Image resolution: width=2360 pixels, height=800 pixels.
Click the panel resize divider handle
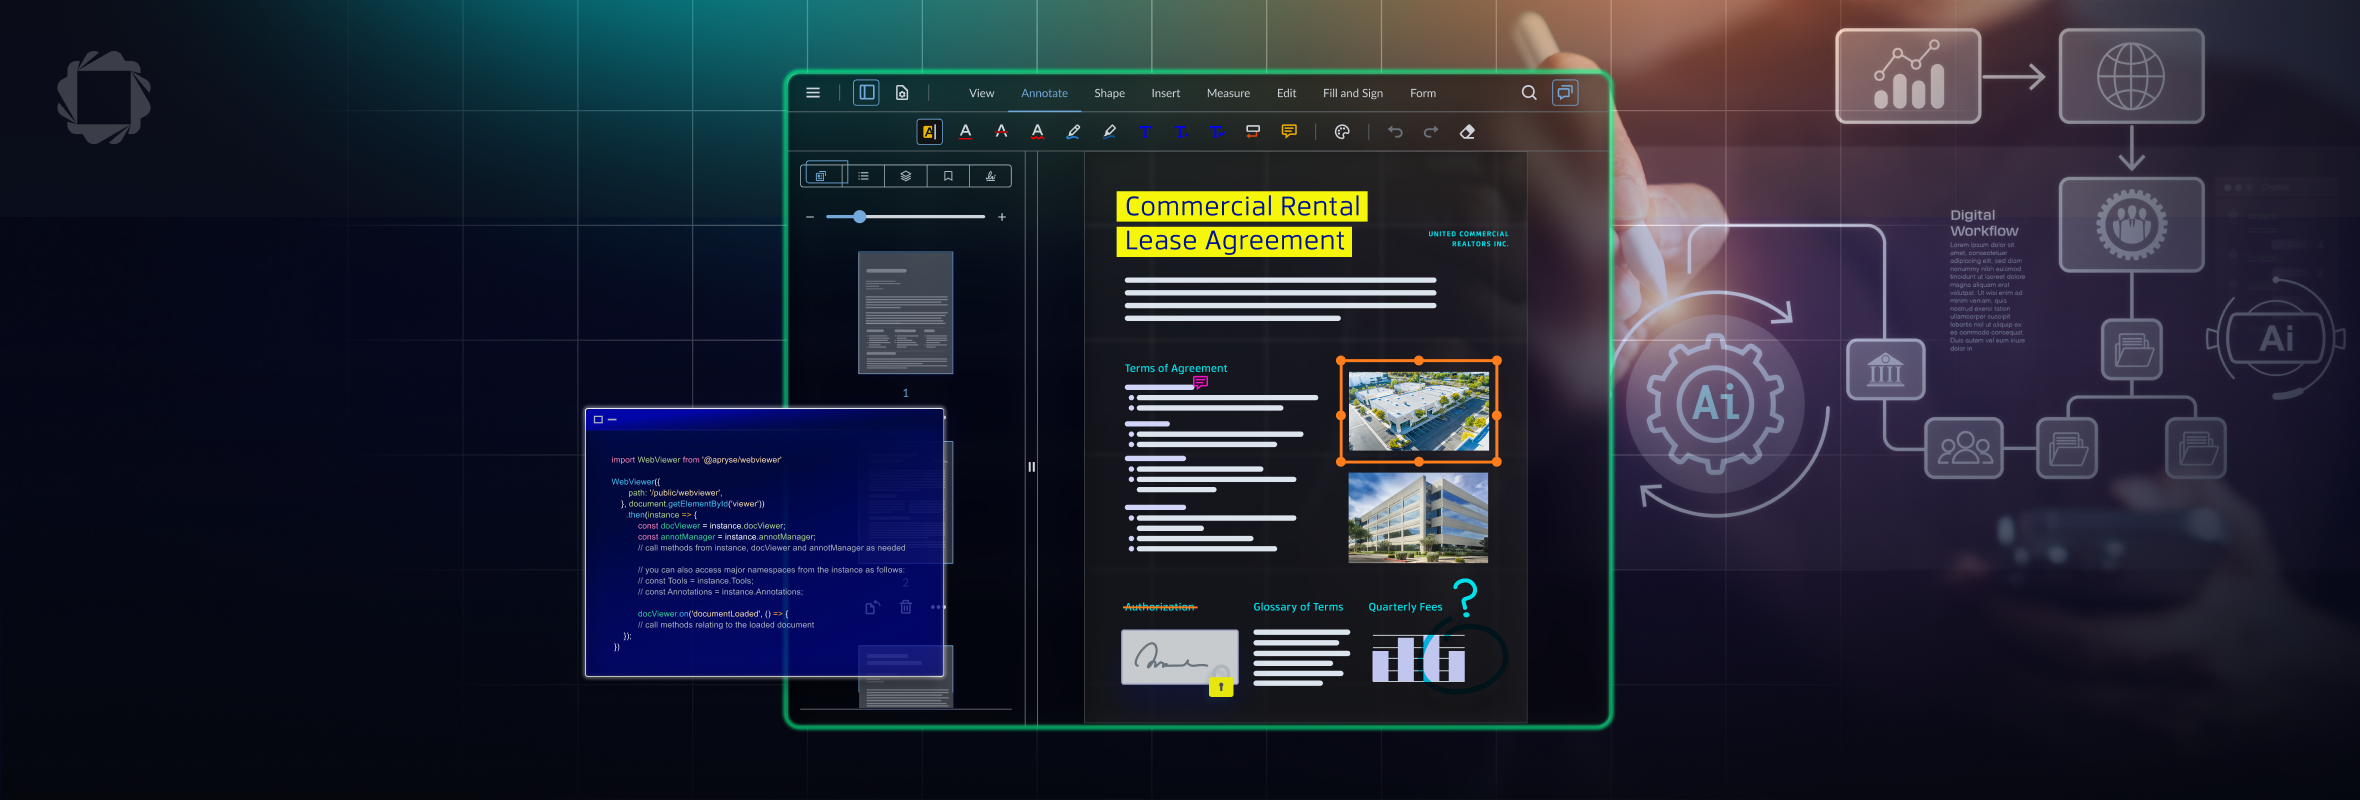[x=1031, y=467]
